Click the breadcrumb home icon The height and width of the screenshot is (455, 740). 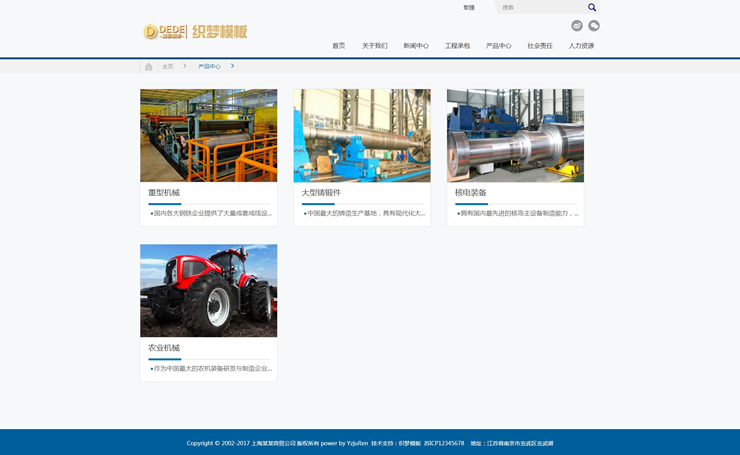(x=149, y=66)
